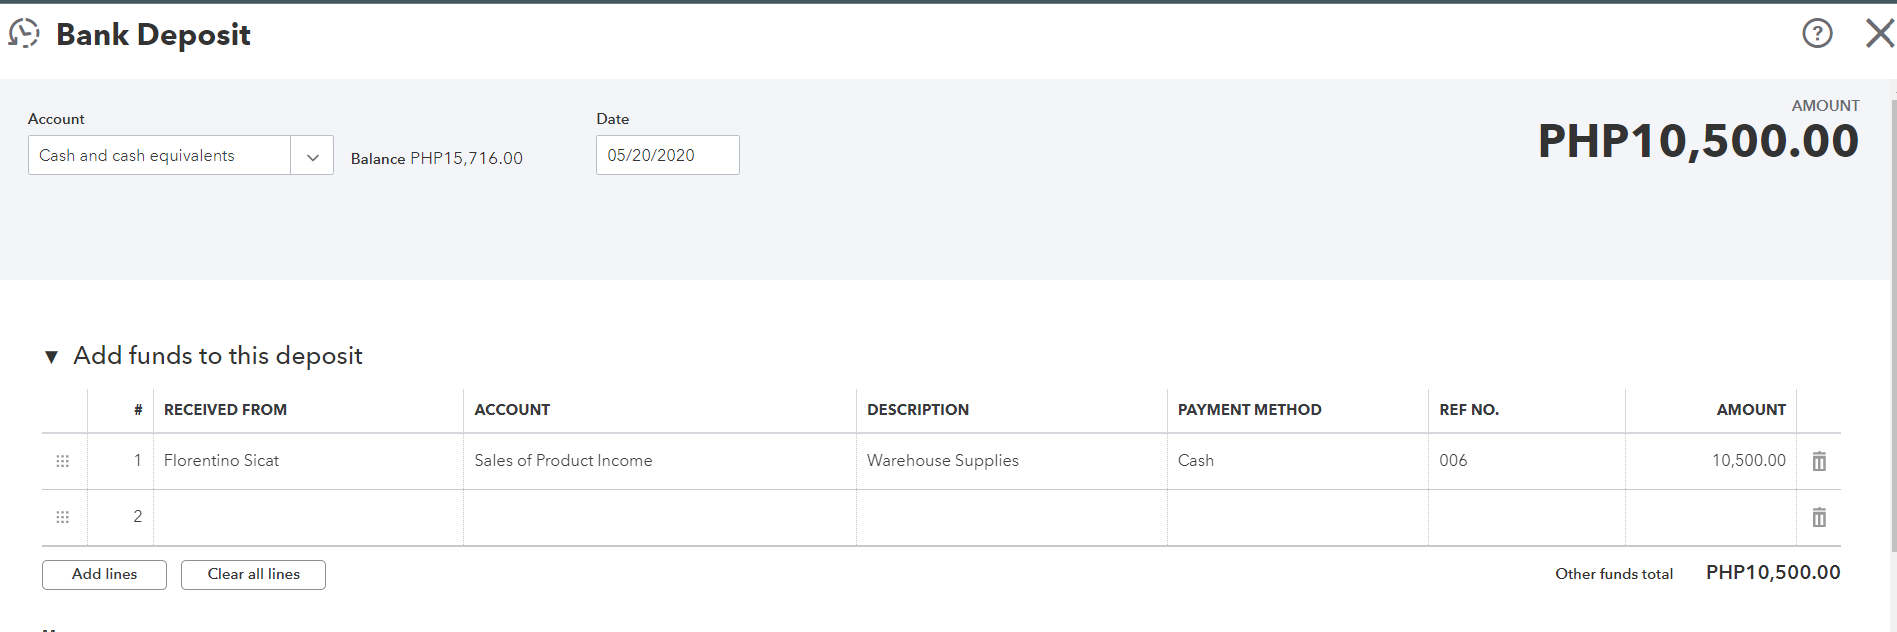The width and height of the screenshot is (1897, 632).
Task: Open the help question mark icon
Action: click(1817, 34)
